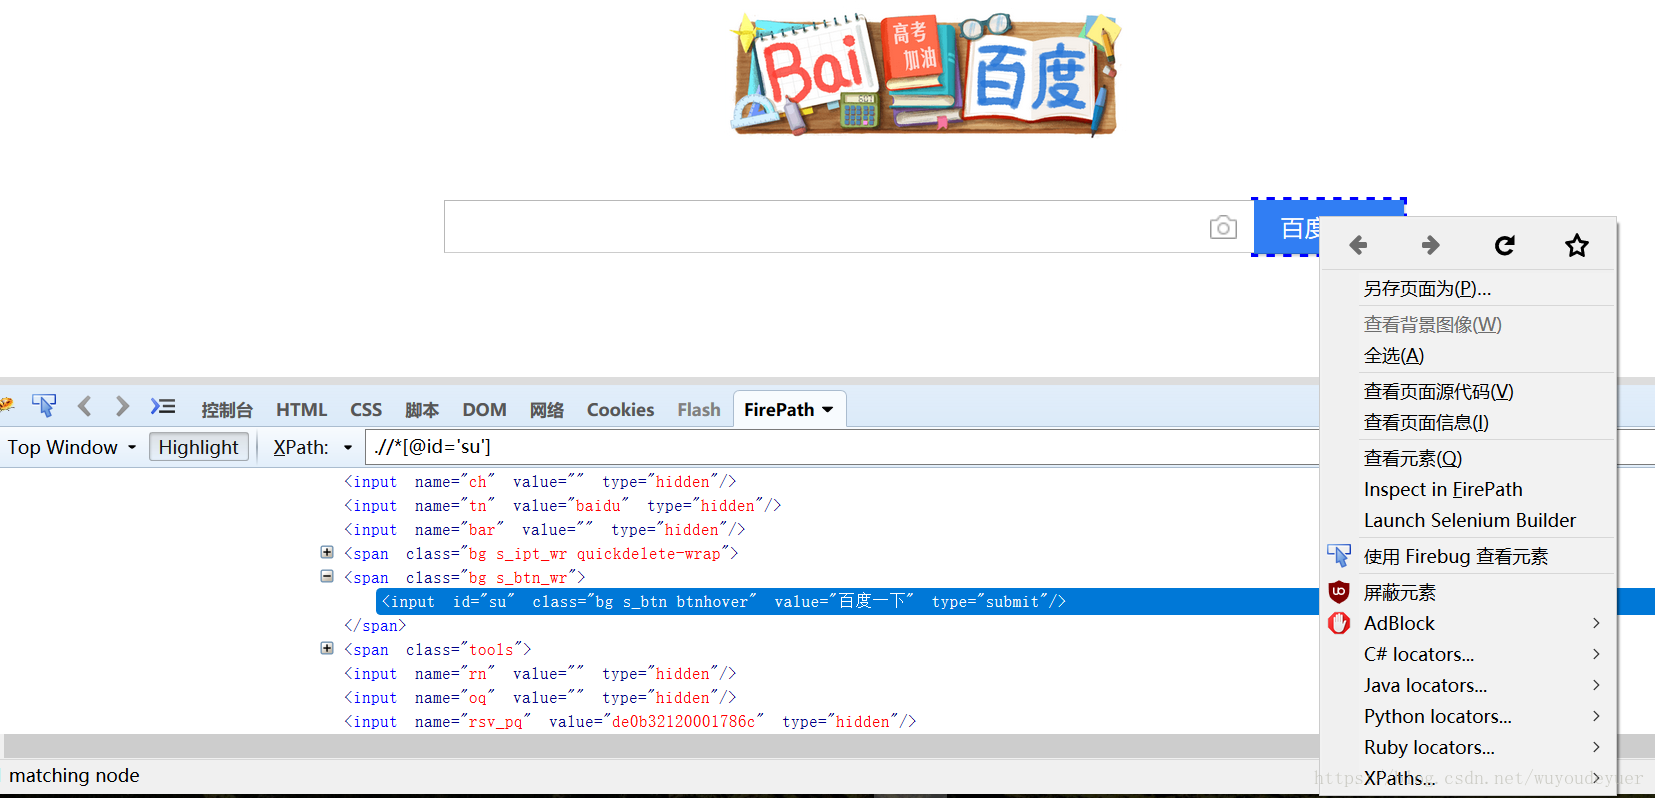Click the 'matching node' status text
The width and height of the screenshot is (1655, 798).
tap(74, 776)
